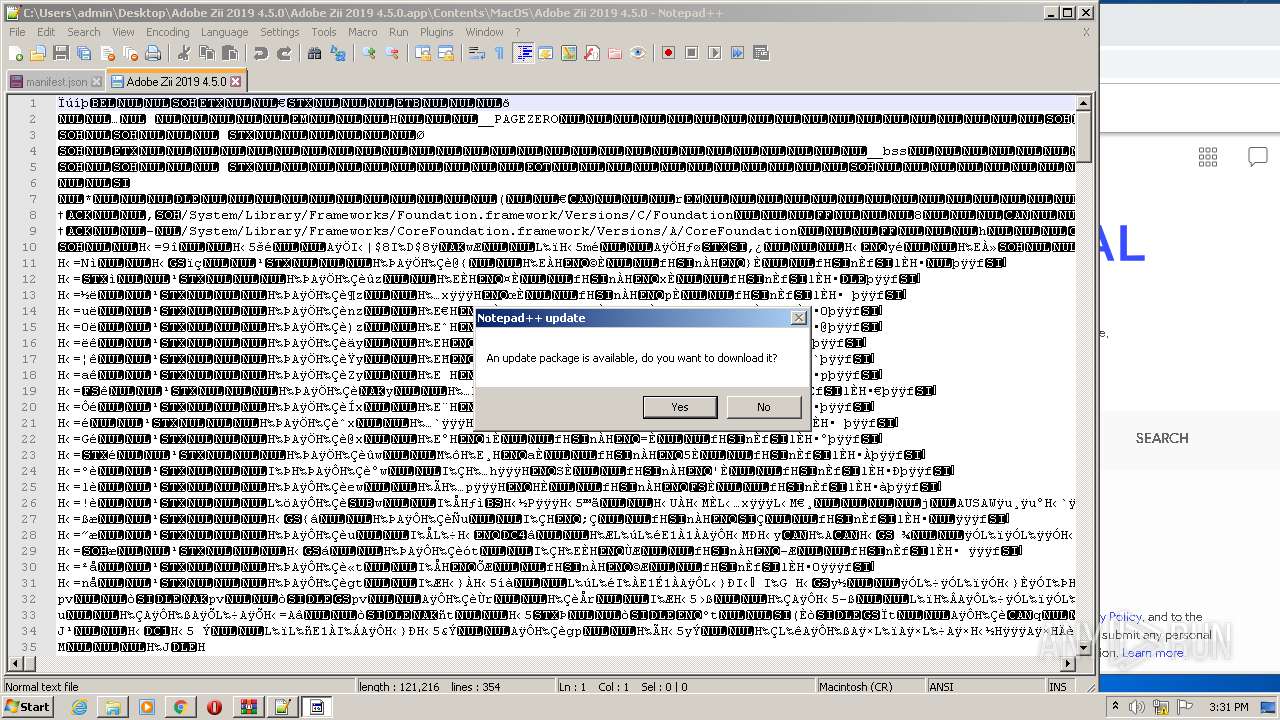Viewport: 1280px width, 720px height.
Task: Open Chrome from the taskbar
Action: 181,707
